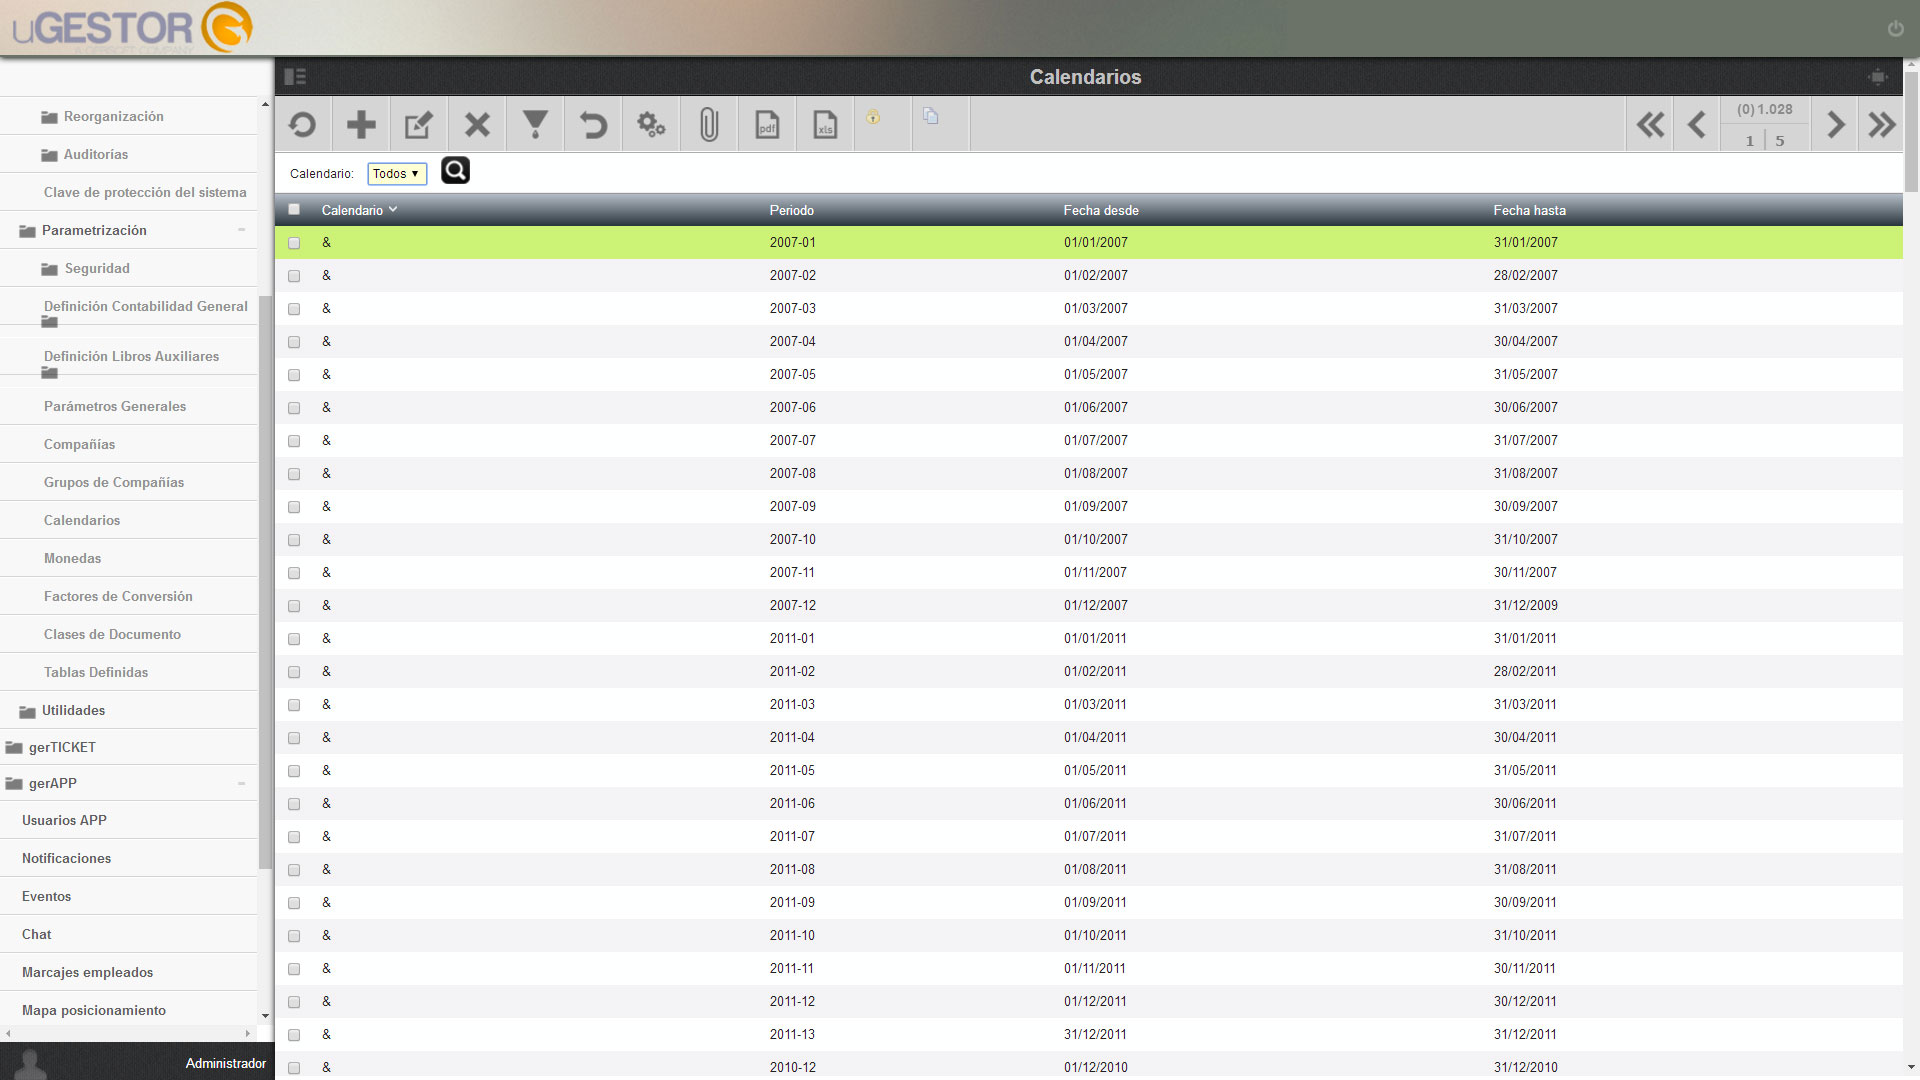Viewport: 1920px width, 1080px height.
Task: Click the small lock icon in toolbar
Action: (873, 117)
